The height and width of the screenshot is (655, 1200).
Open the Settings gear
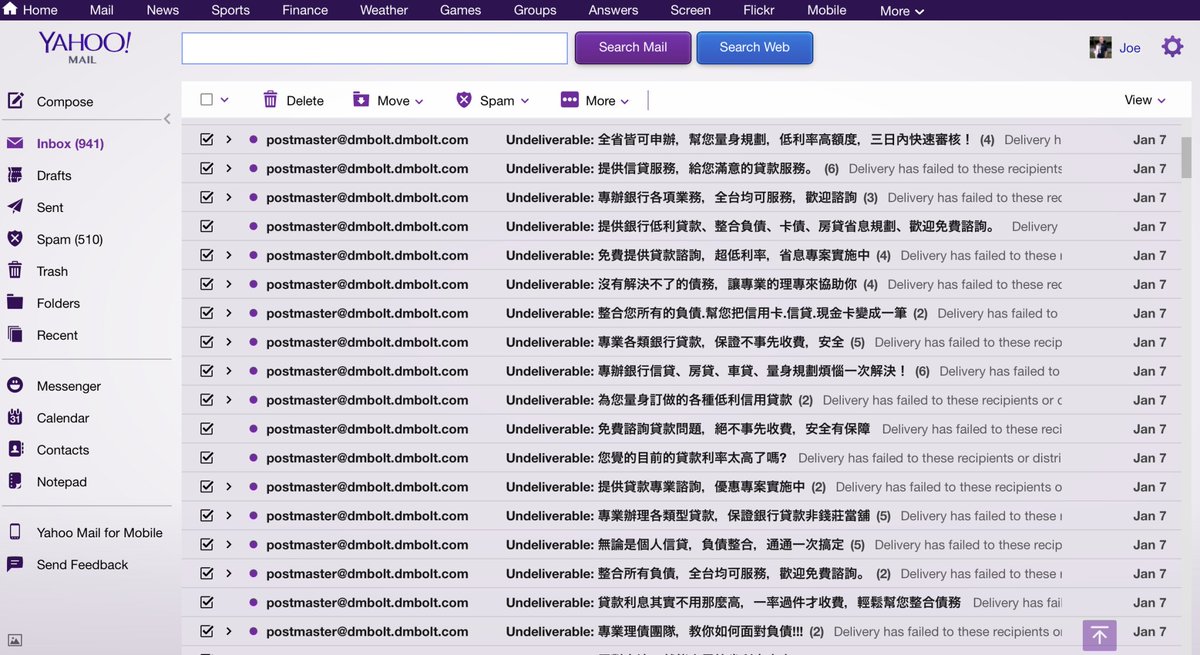[x=1171, y=46]
